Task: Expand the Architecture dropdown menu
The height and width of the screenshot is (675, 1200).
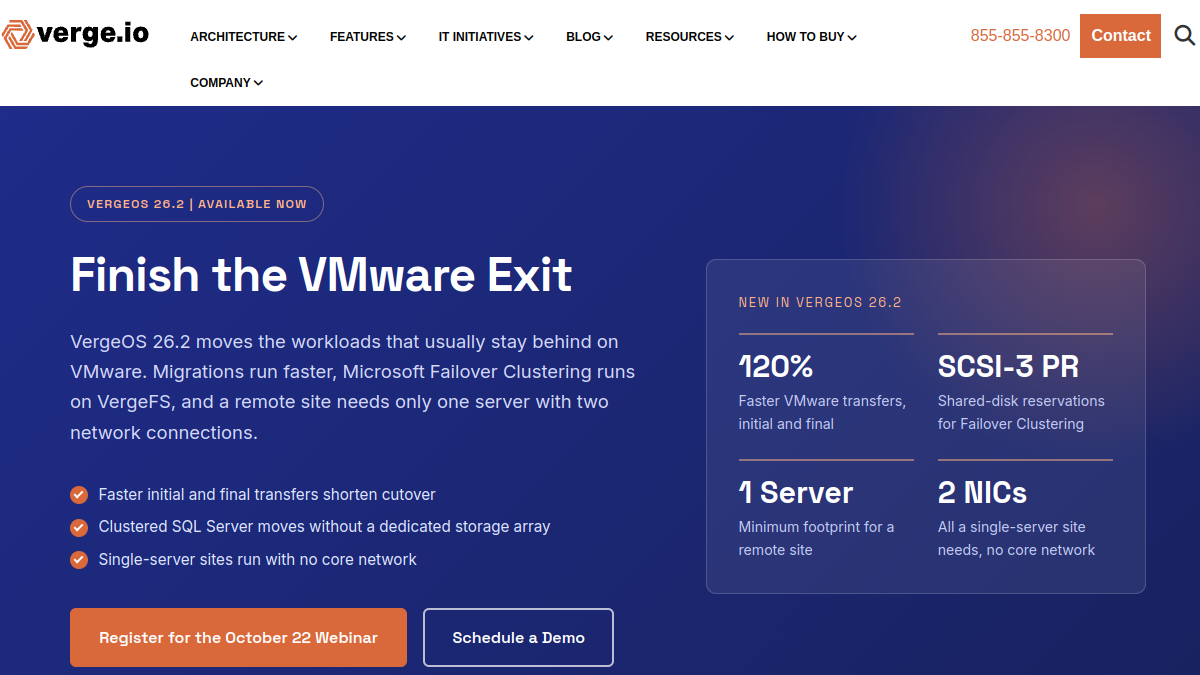Action: coord(244,37)
